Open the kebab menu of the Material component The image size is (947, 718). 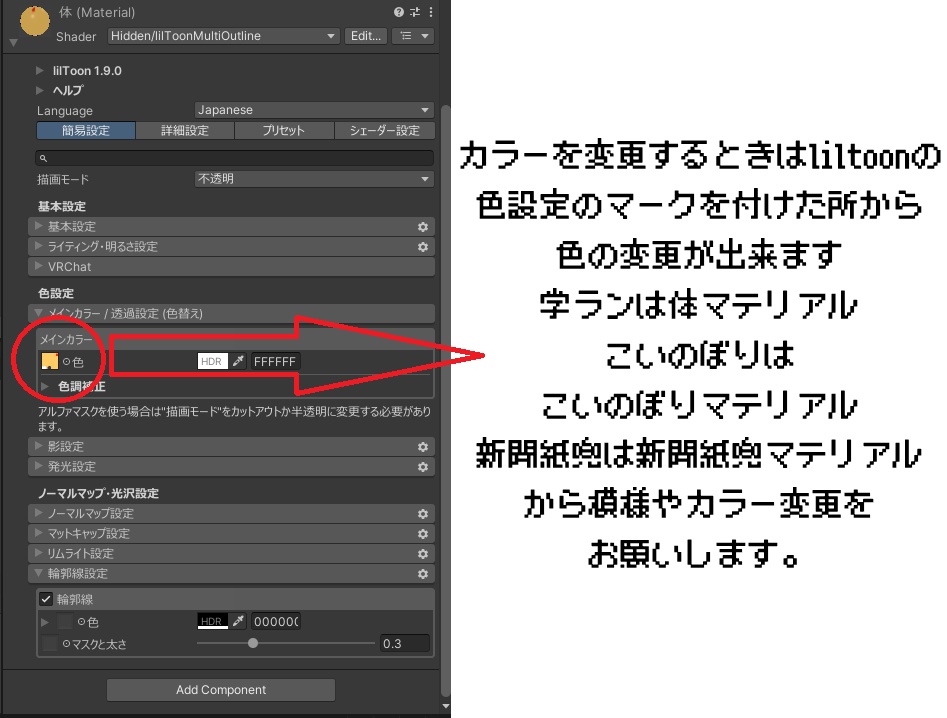click(x=431, y=12)
